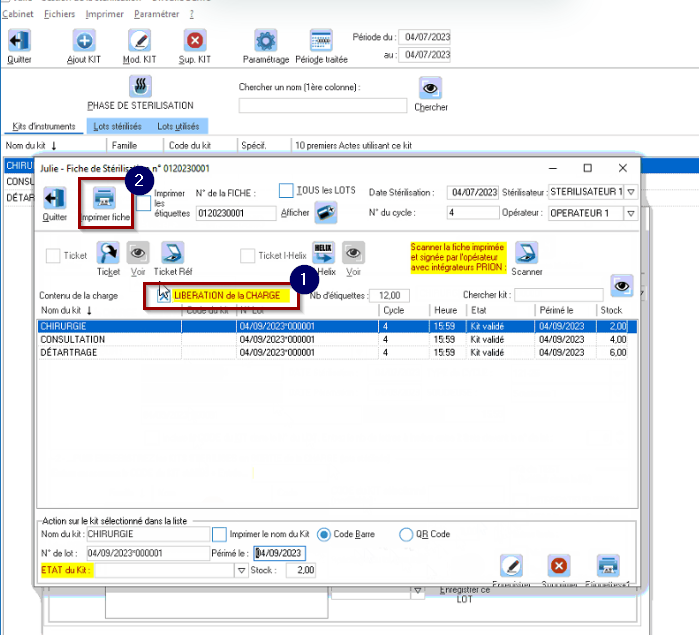Open Cabinet menu
Image resolution: width=699 pixels, height=635 pixels.
pyautogui.click(x=17, y=14)
